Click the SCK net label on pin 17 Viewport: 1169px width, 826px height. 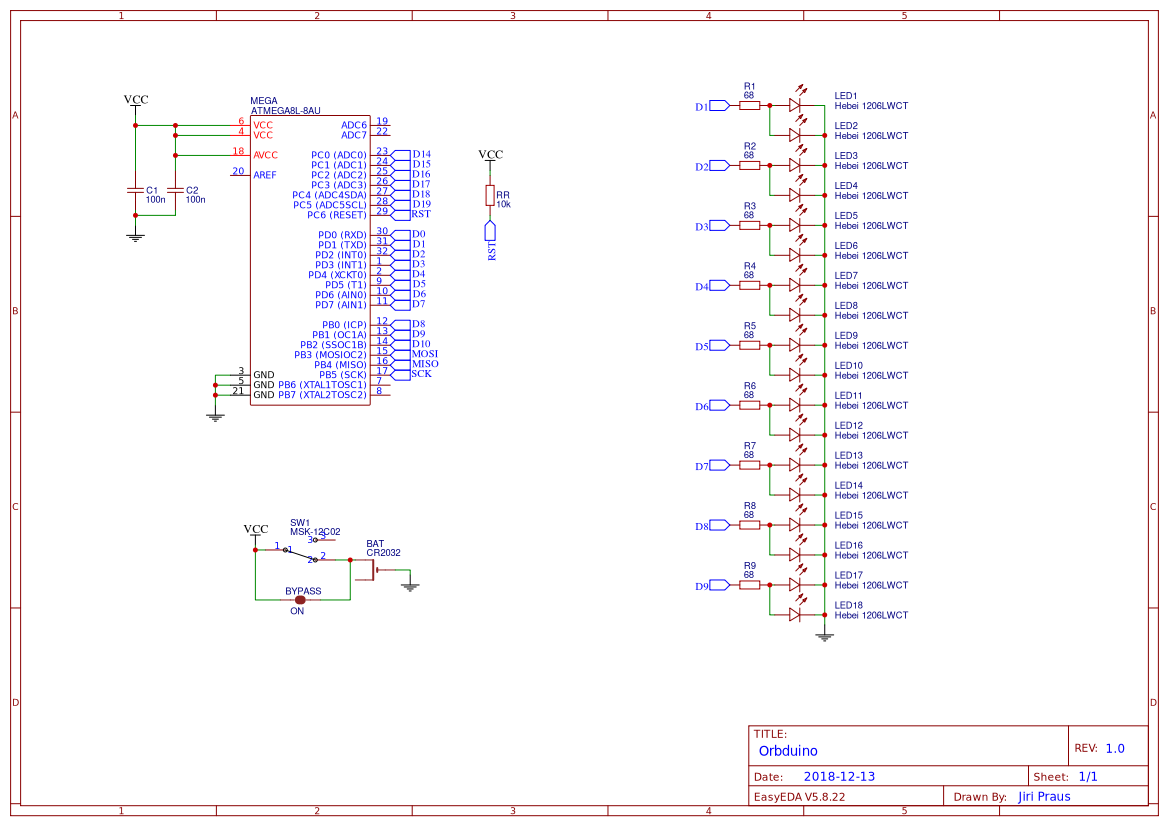coord(421,375)
